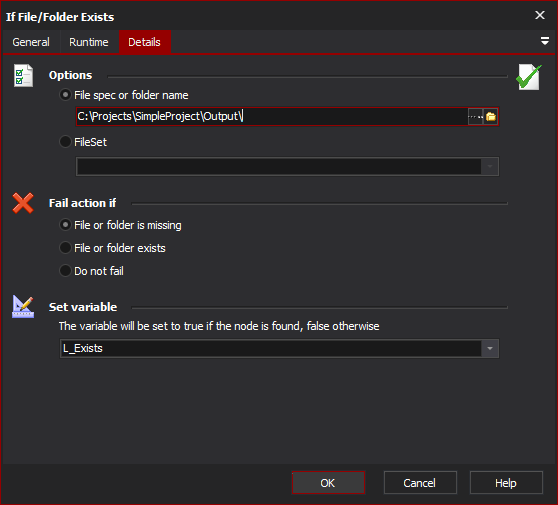The image size is (558, 505).
Task: Click the Cancel button
Action: click(420, 483)
